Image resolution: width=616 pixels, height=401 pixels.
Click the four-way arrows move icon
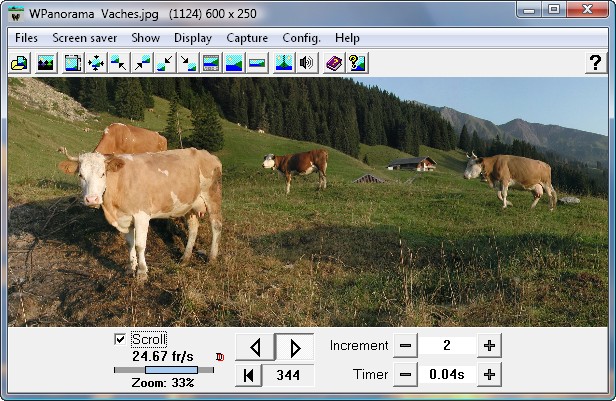(x=96, y=63)
